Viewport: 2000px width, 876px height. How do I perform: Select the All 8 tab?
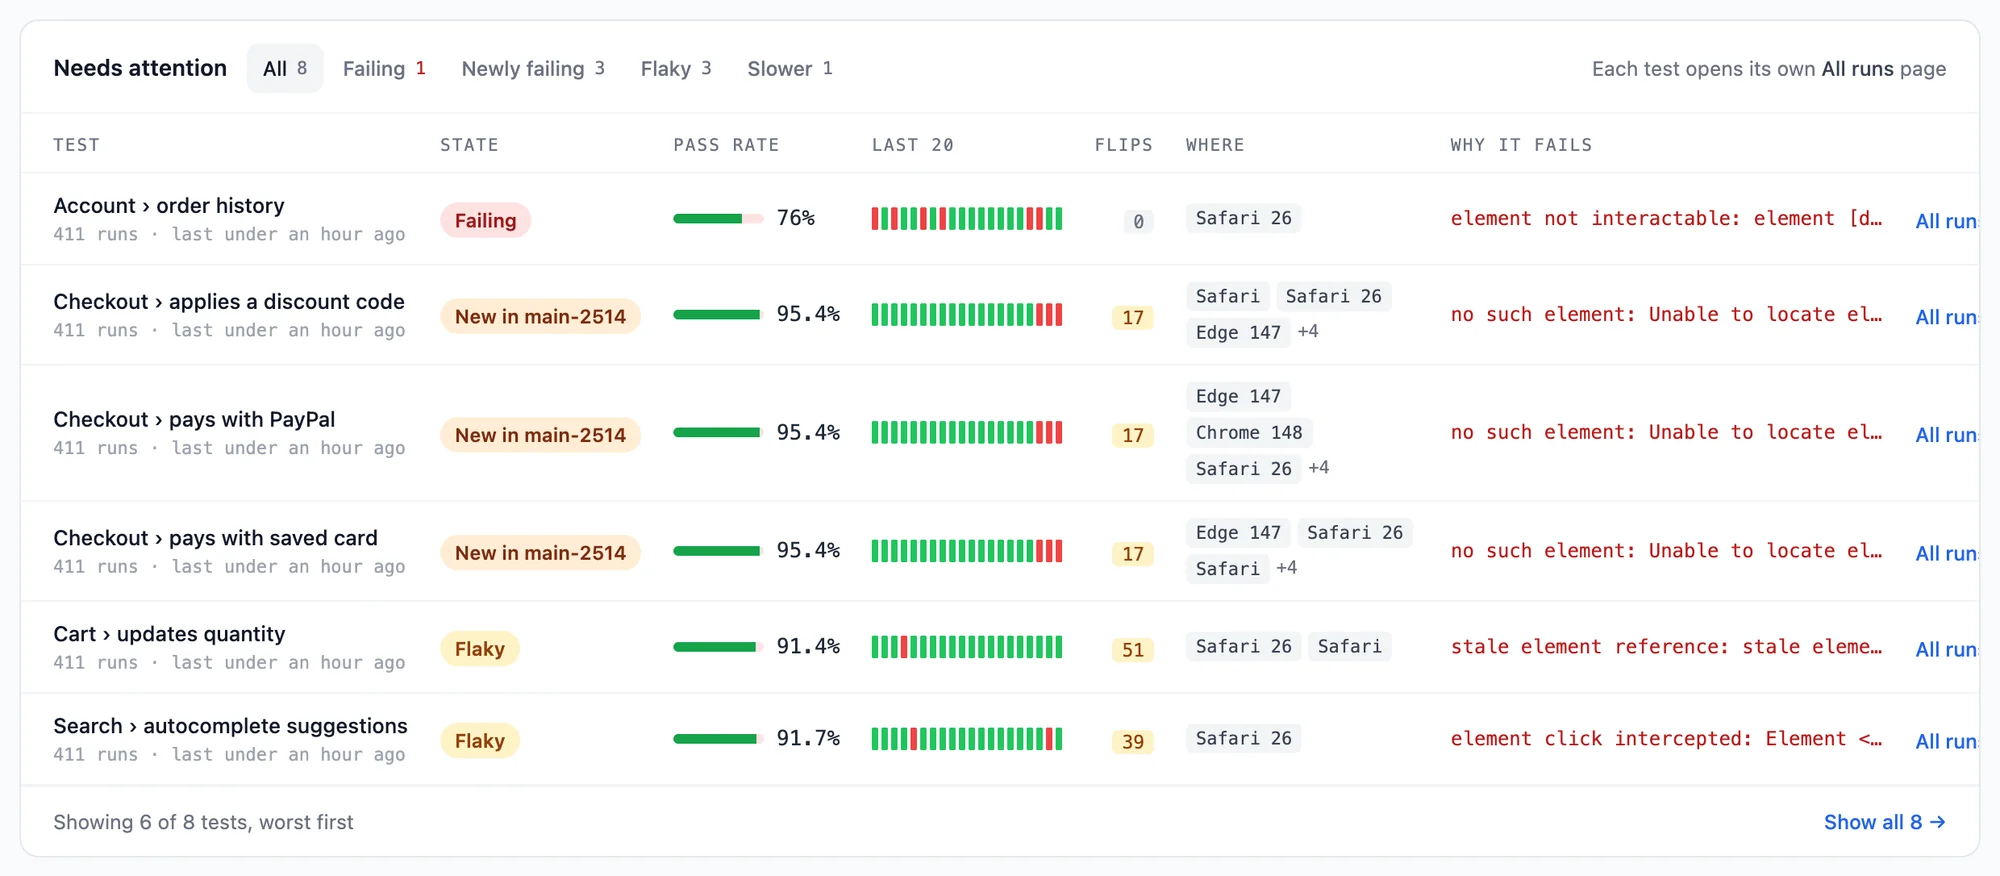pos(285,68)
